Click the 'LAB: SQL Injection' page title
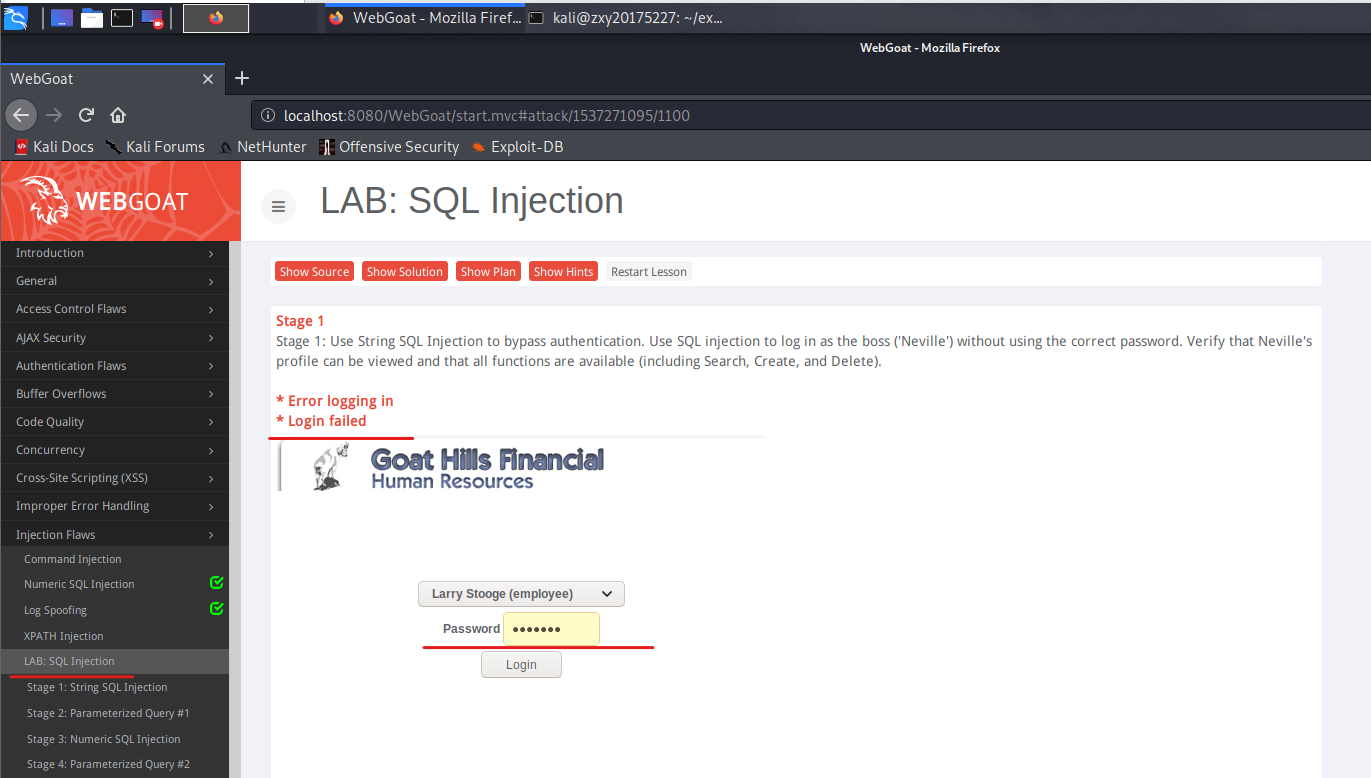This screenshot has height=778, width=1371. point(472,201)
